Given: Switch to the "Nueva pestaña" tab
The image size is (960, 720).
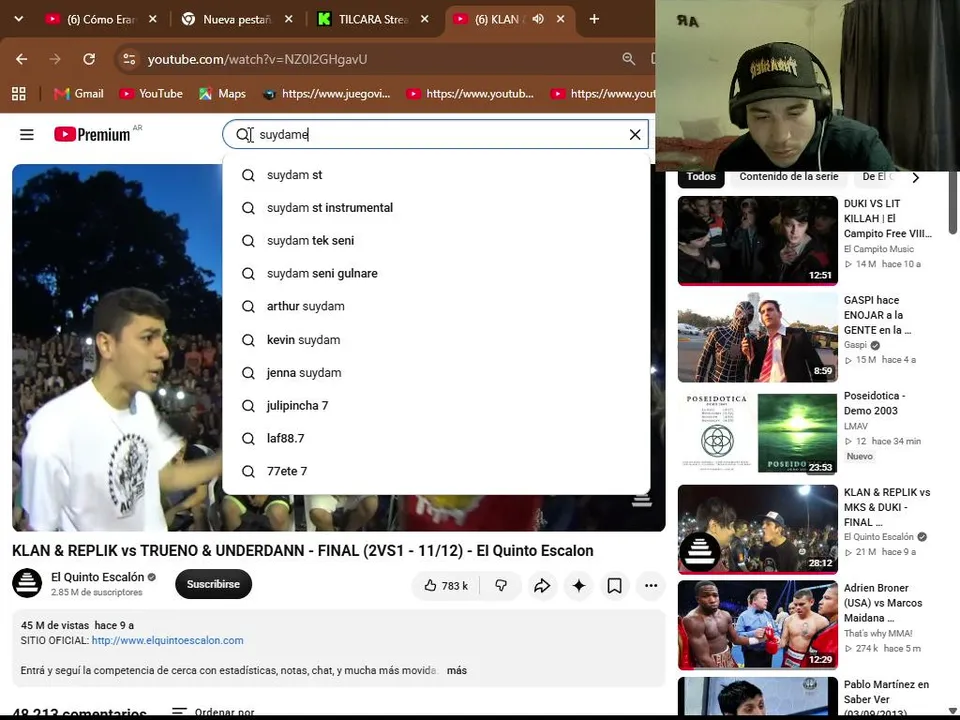Looking at the screenshot, I should [x=237, y=20].
